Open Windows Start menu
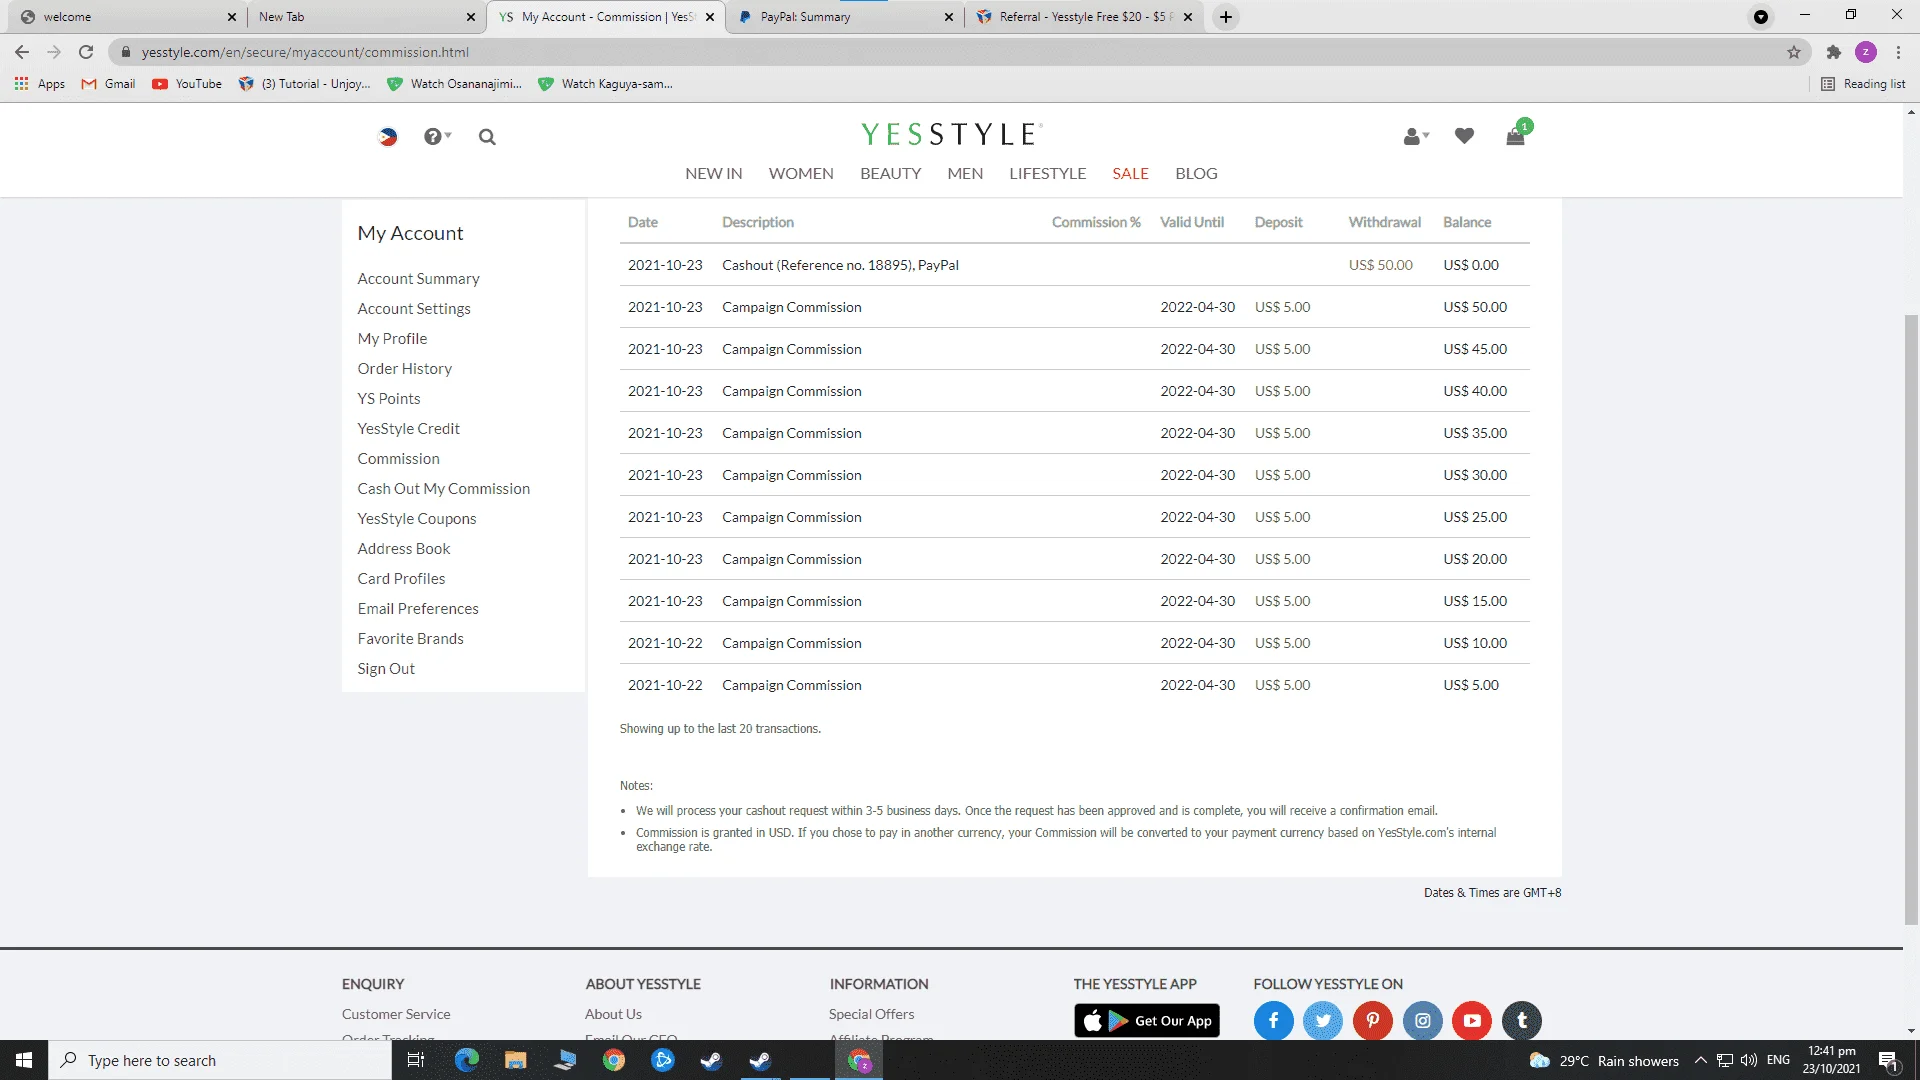1920x1080 pixels. click(x=24, y=1060)
